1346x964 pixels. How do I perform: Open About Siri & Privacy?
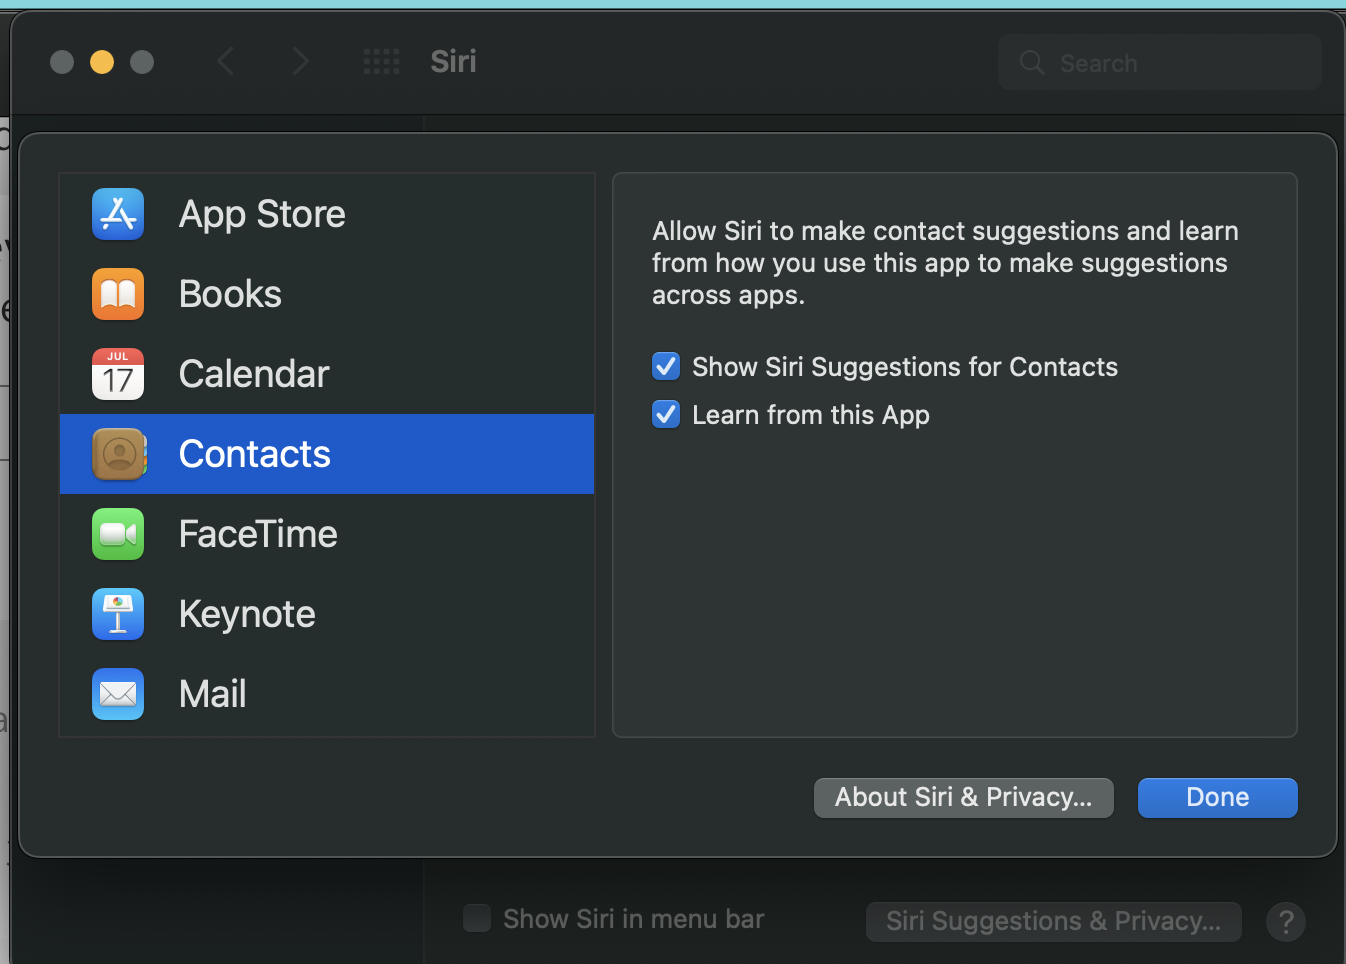(x=963, y=798)
